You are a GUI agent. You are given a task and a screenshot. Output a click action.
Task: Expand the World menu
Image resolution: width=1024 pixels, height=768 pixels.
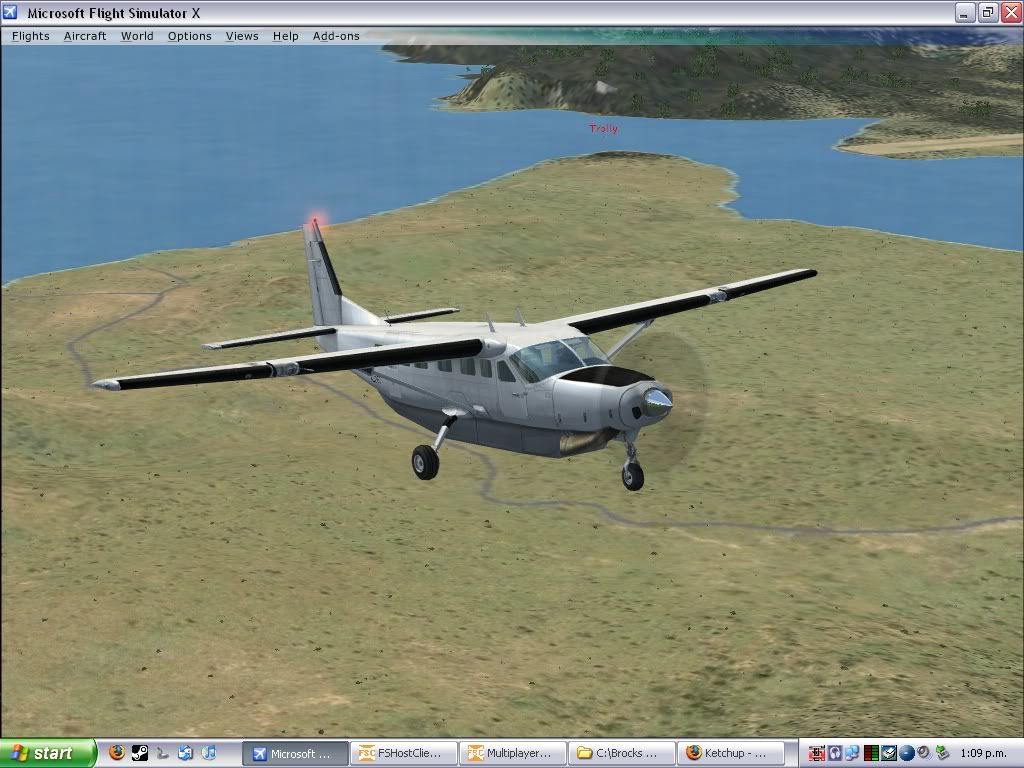pyautogui.click(x=137, y=36)
